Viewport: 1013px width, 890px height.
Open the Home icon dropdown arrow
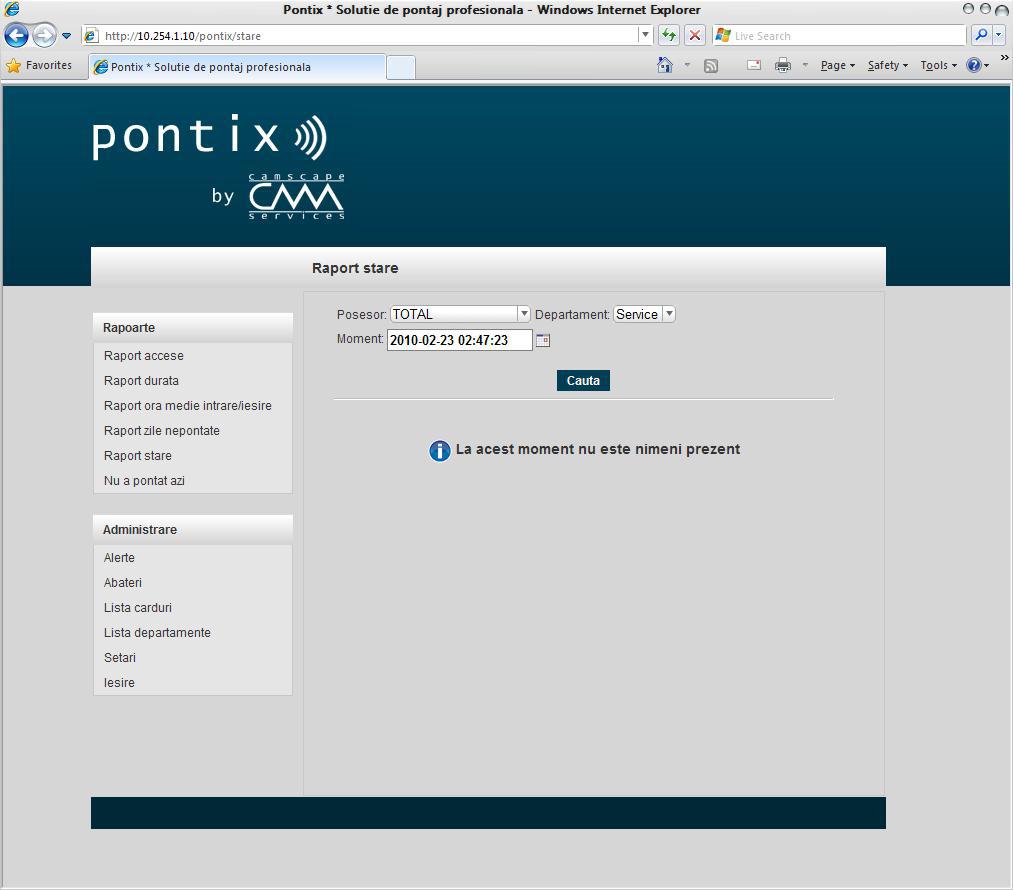tap(687, 65)
